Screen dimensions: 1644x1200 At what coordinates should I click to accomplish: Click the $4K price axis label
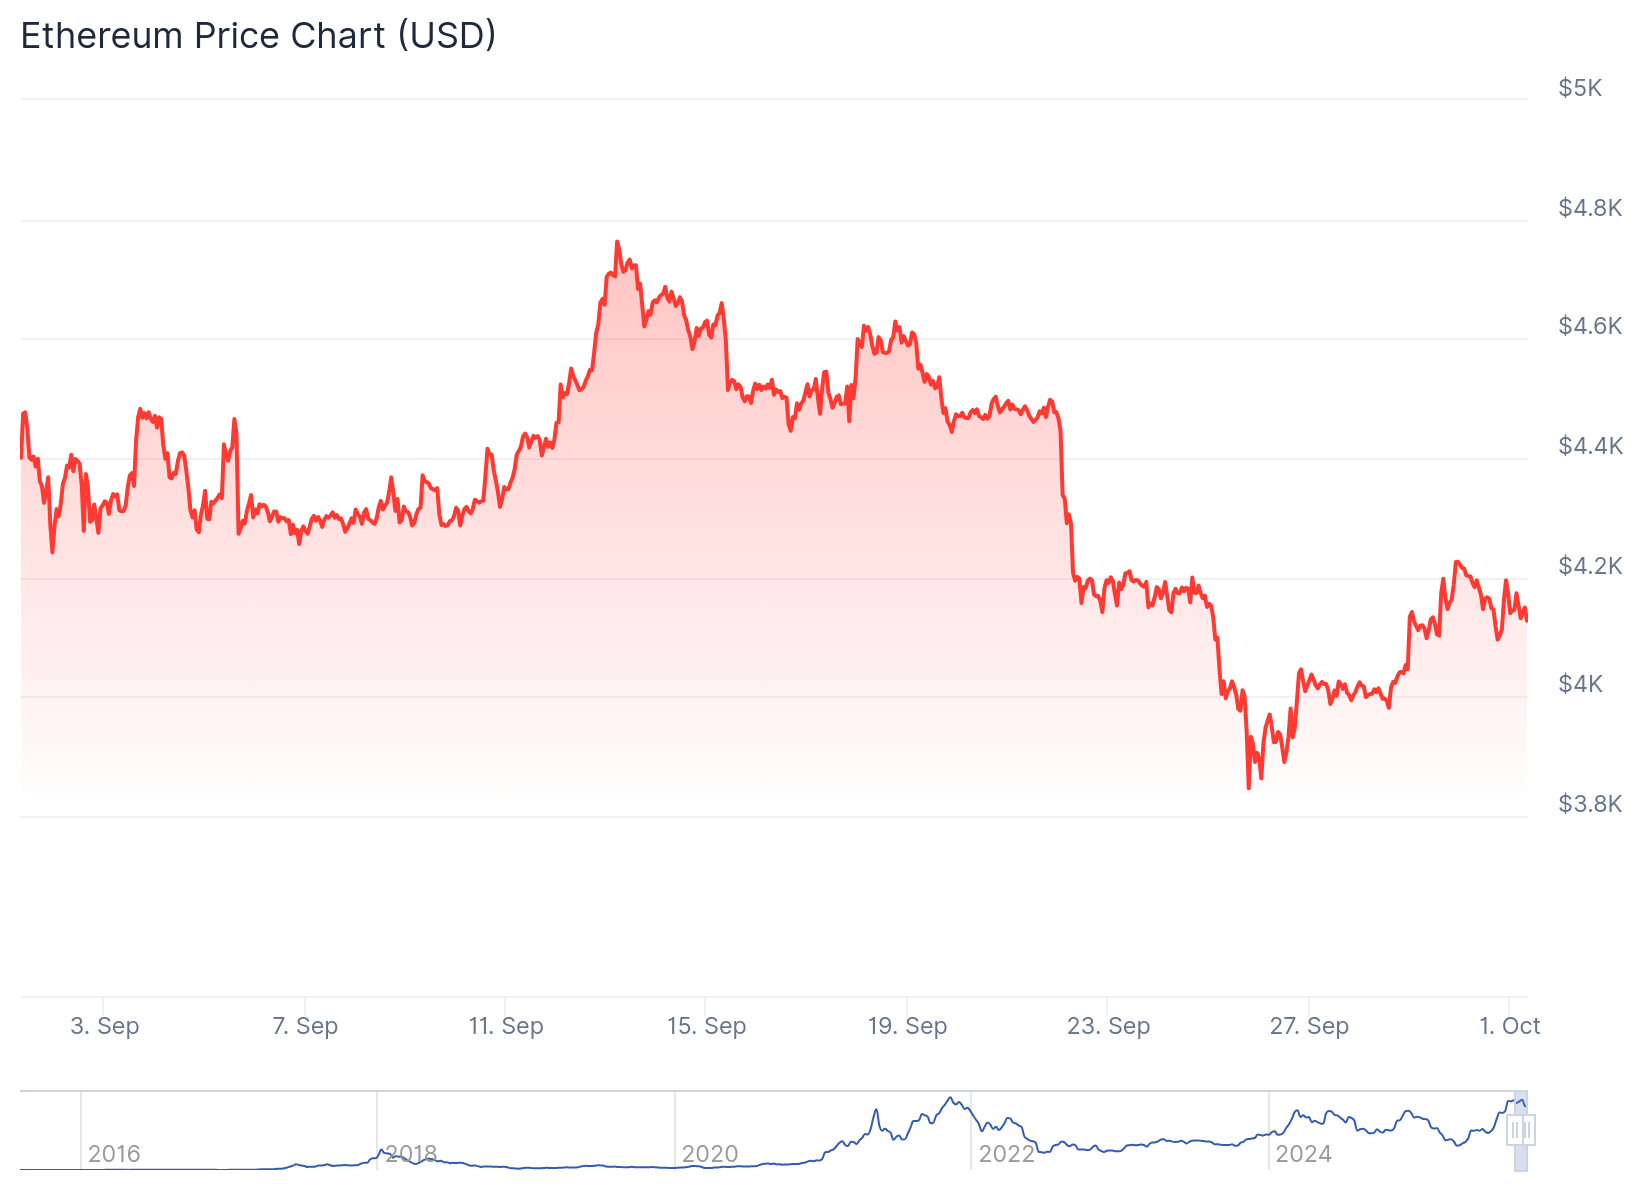(1580, 684)
